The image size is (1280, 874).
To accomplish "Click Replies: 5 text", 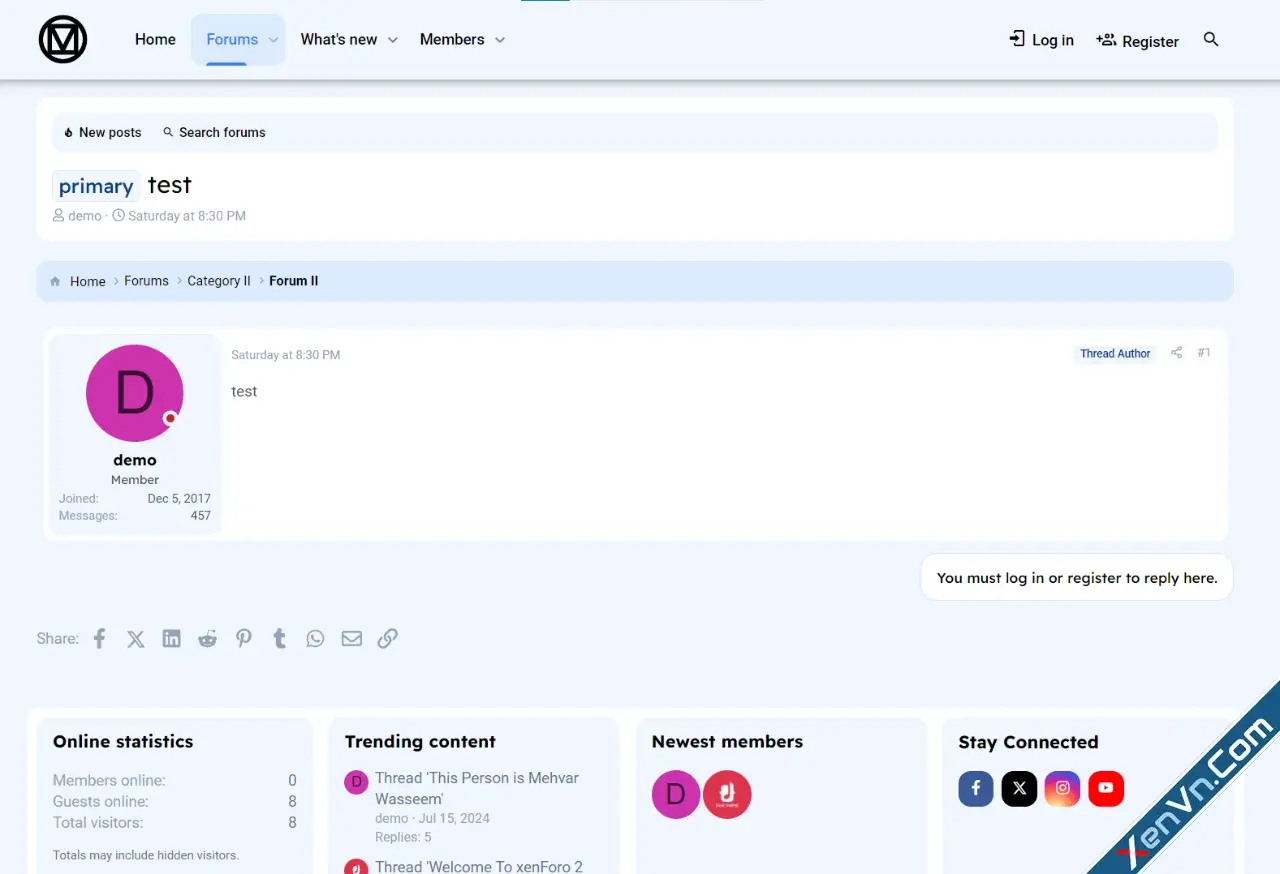I will pos(403,837).
